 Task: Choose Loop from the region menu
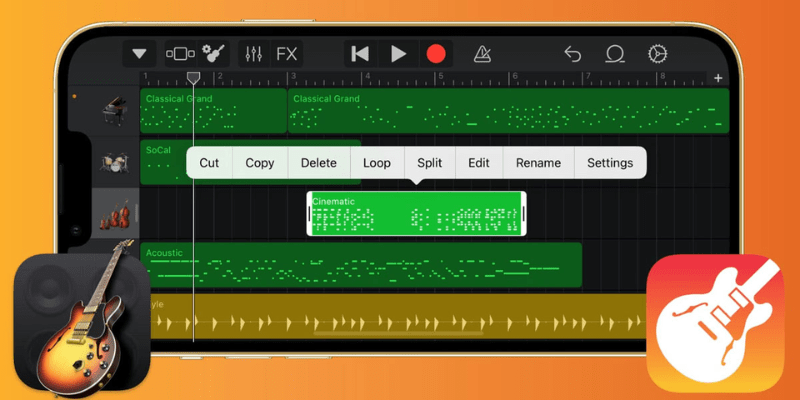coord(377,163)
